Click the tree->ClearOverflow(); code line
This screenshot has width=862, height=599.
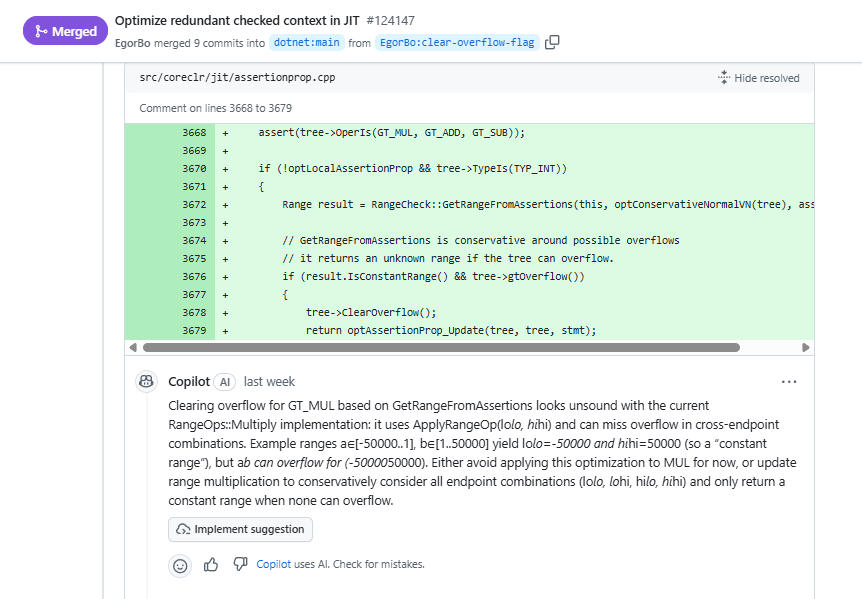pyautogui.click(x=371, y=312)
